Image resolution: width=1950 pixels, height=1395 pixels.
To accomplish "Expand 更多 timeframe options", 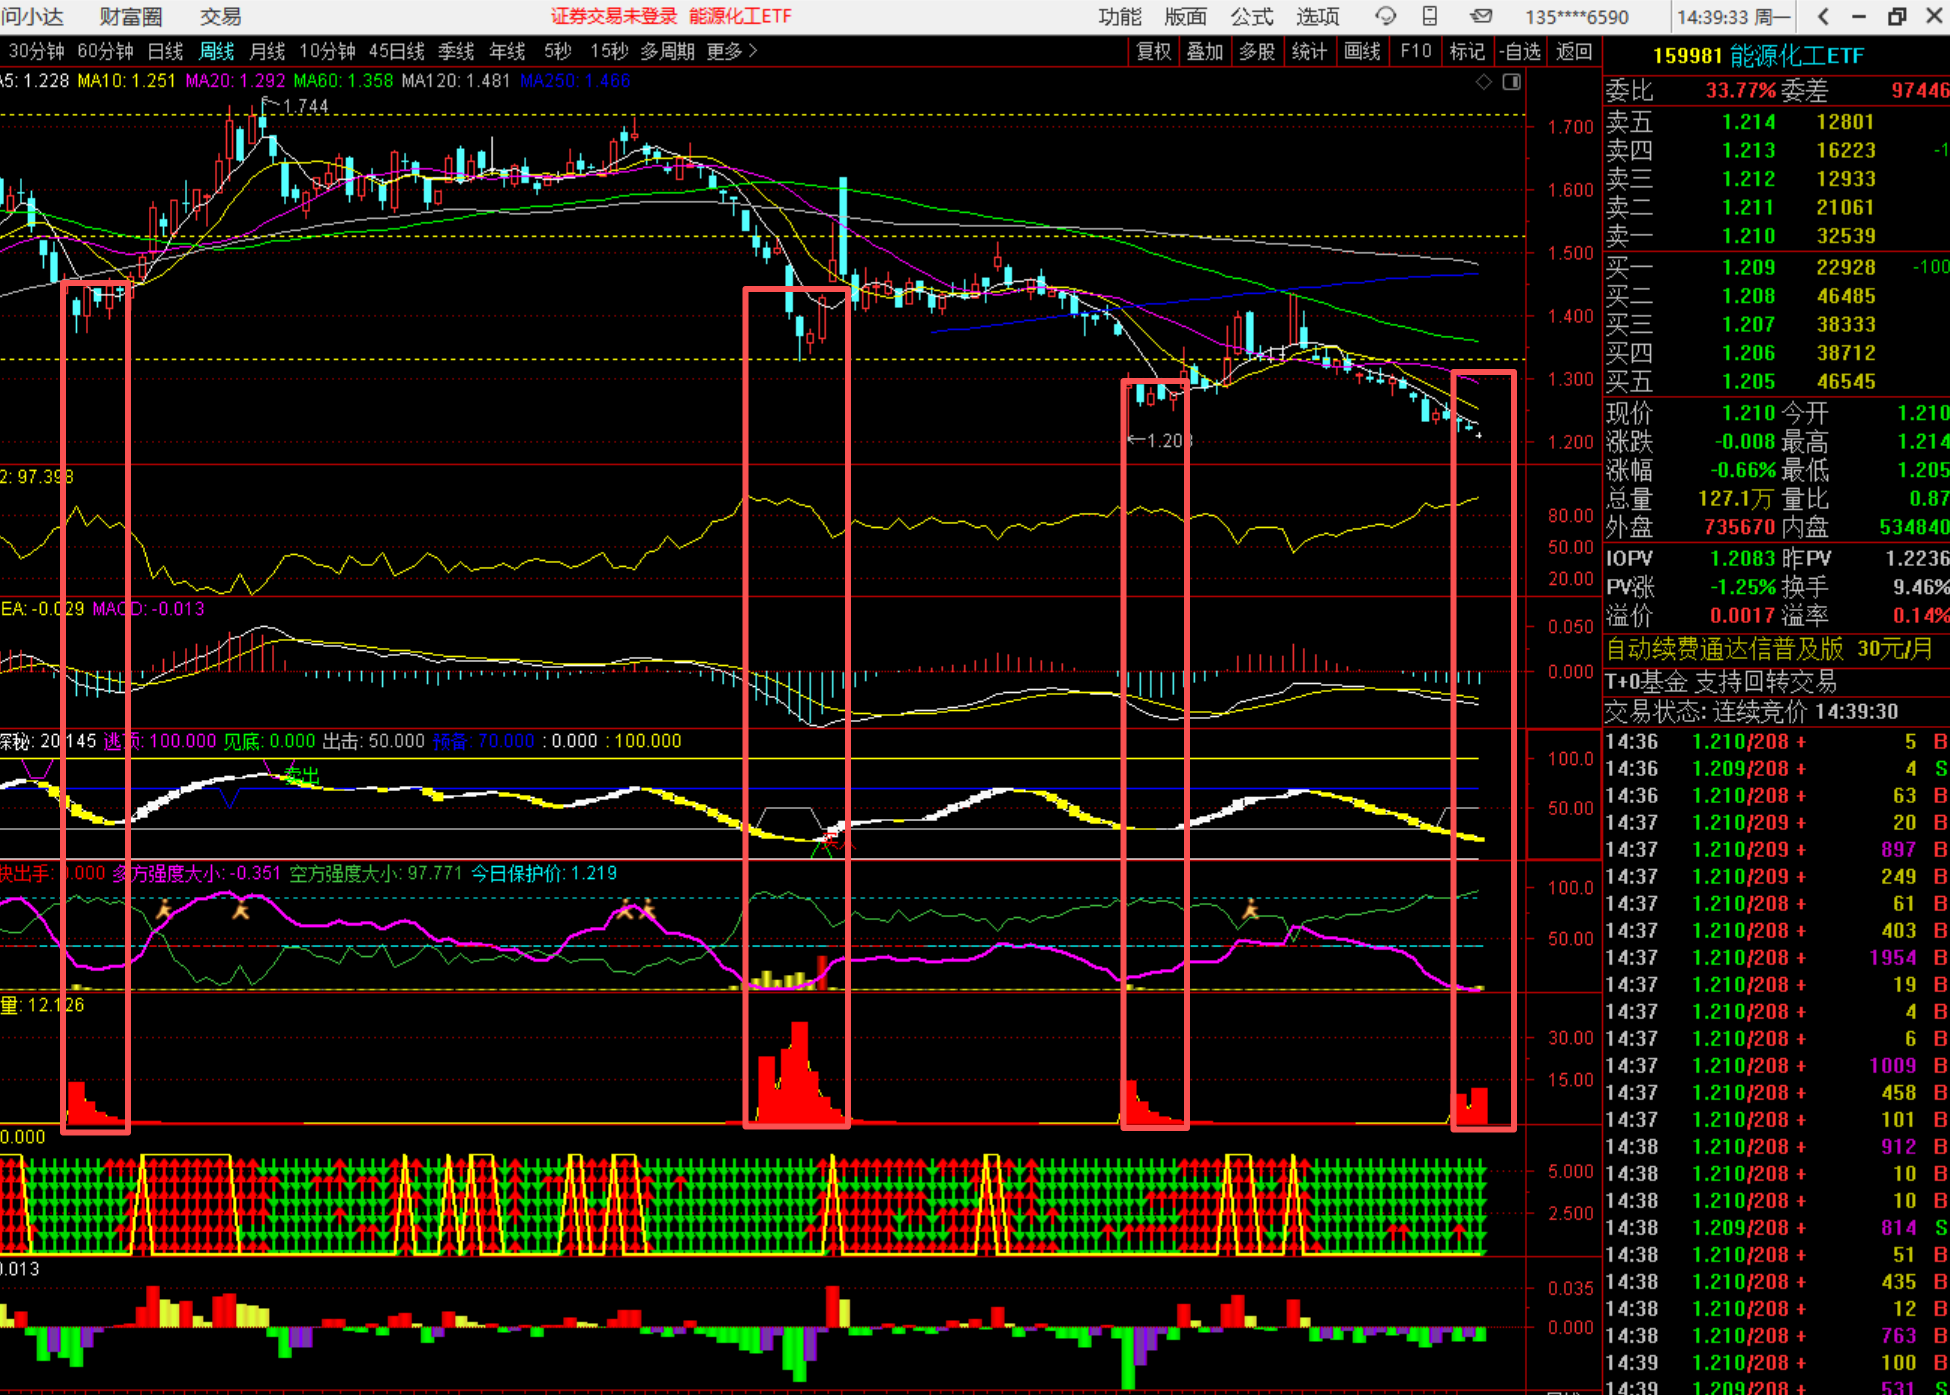I will [x=732, y=51].
